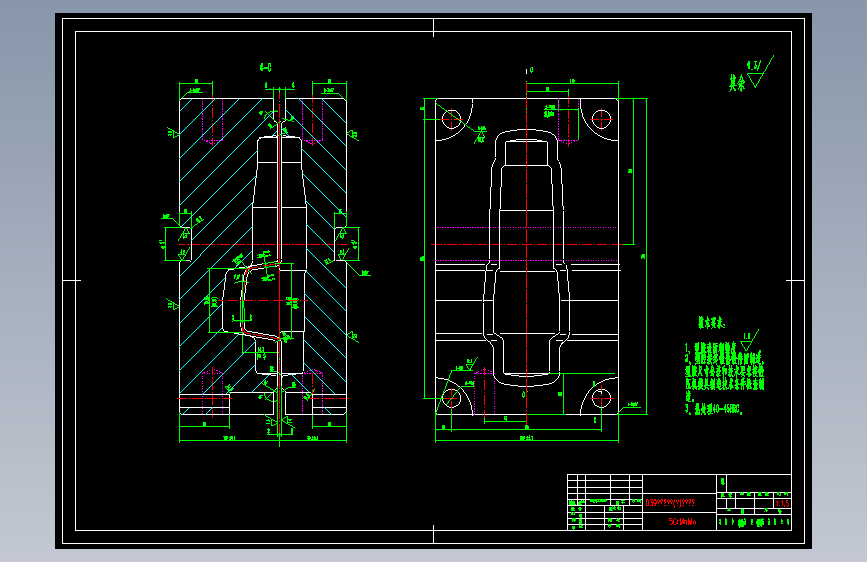Click the "1:1.5" scale value in title block
The width and height of the screenshot is (867, 562).
782,503
